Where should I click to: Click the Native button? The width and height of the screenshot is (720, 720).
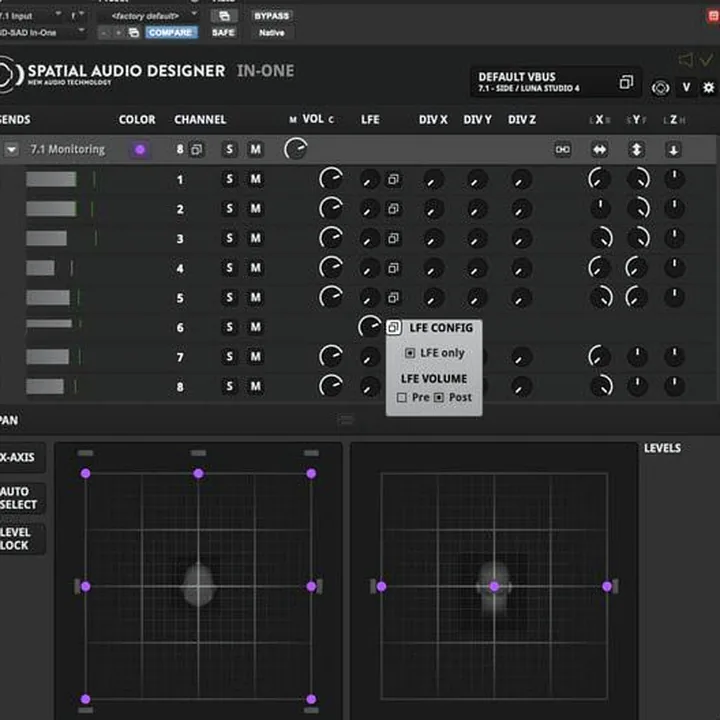coord(271,33)
